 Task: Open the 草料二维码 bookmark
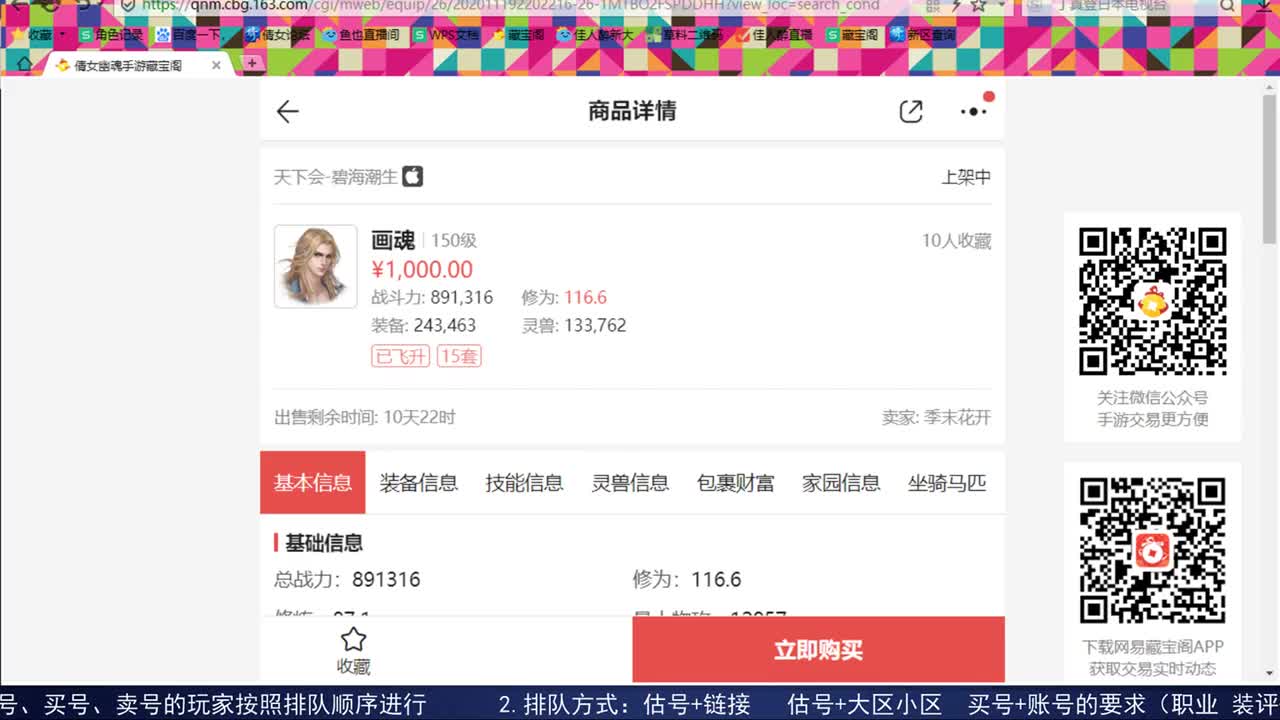(x=685, y=34)
